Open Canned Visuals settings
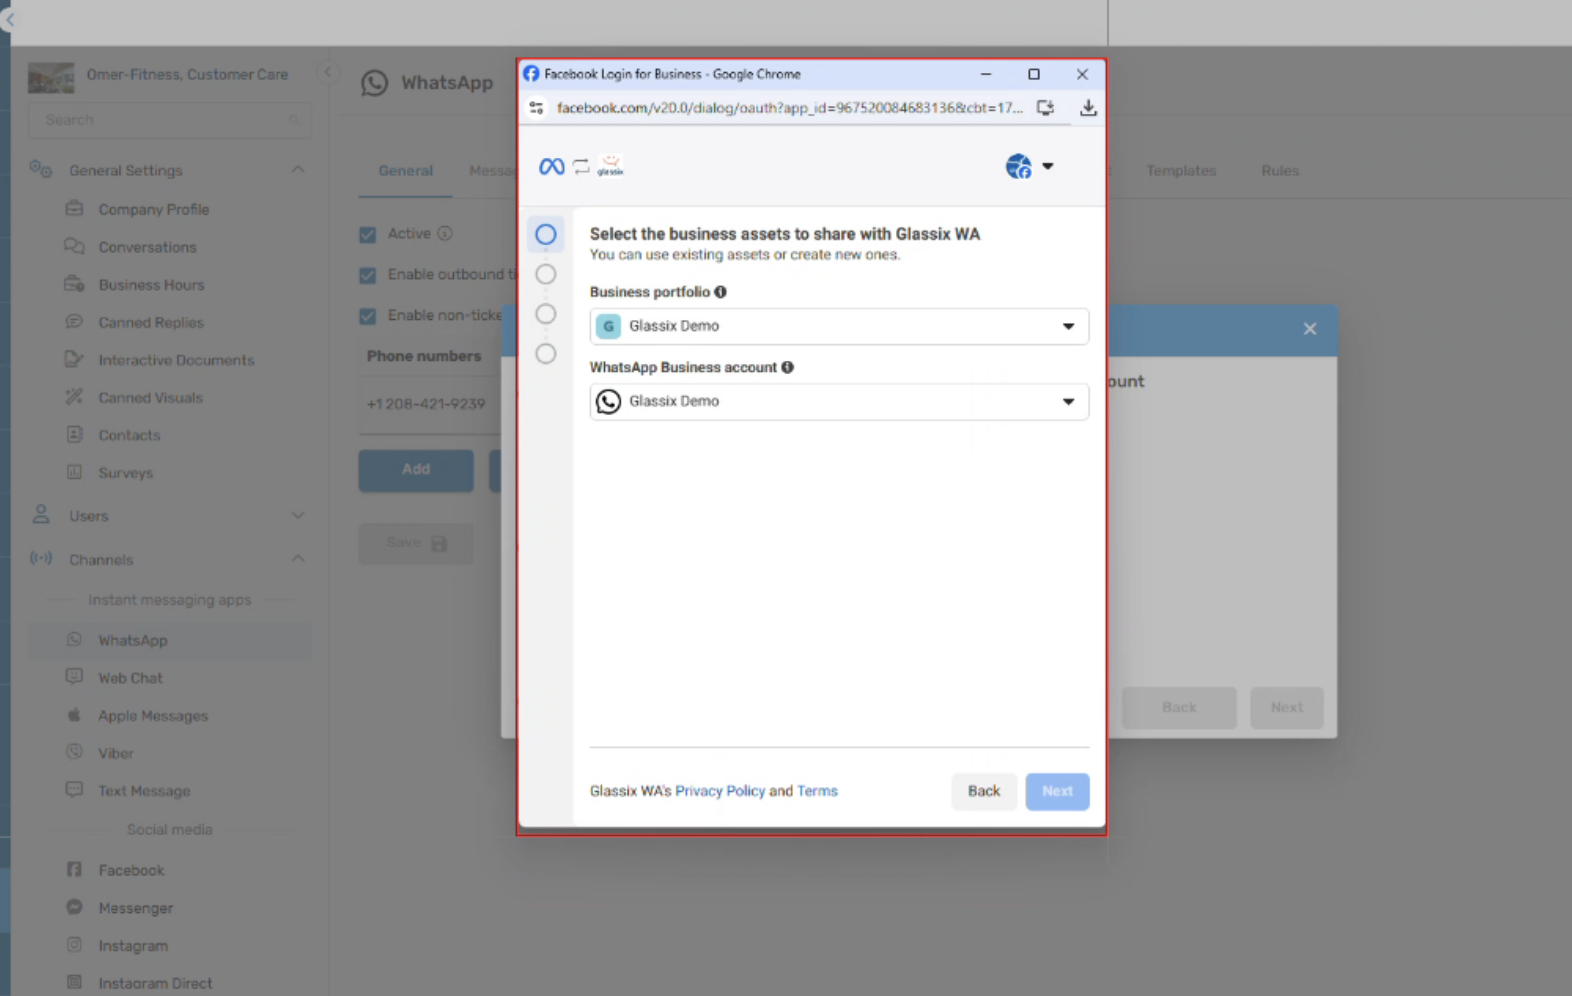 coord(150,398)
